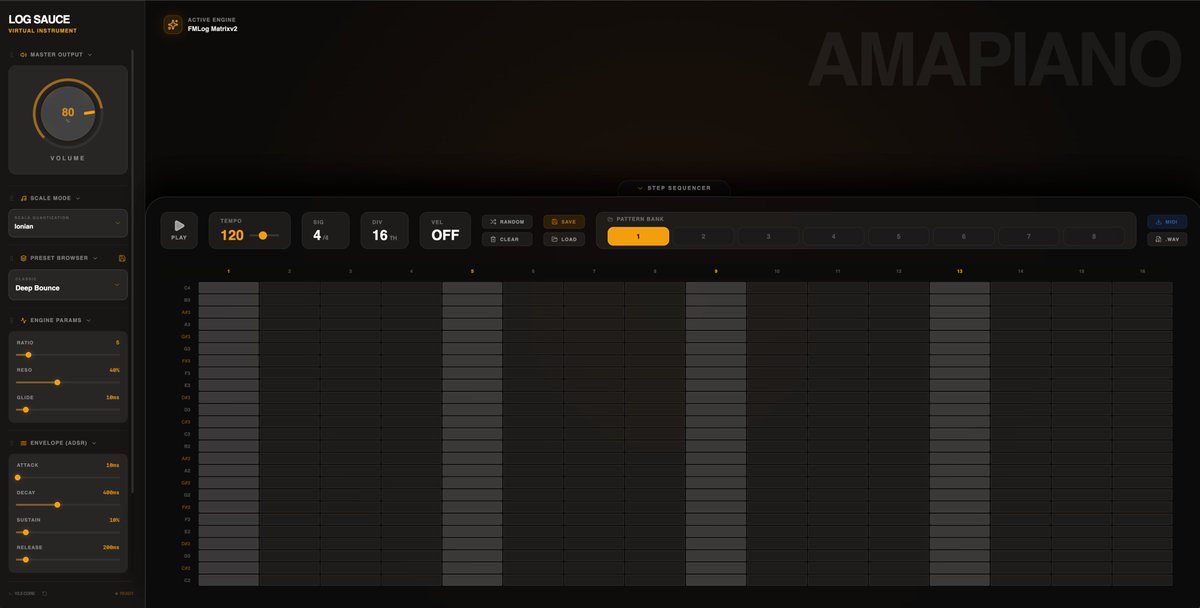Grab the Envelope section drag handle

pyautogui.click(x=12, y=442)
